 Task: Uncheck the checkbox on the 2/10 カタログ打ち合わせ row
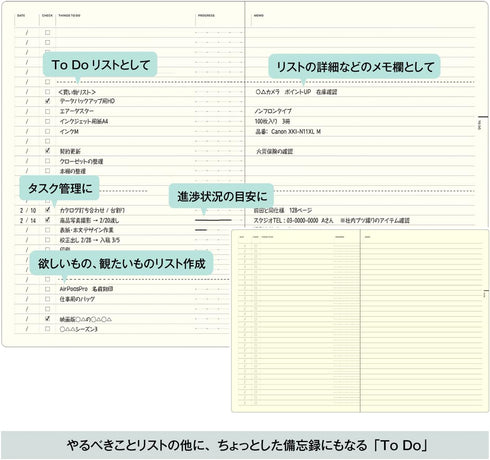(47, 210)
